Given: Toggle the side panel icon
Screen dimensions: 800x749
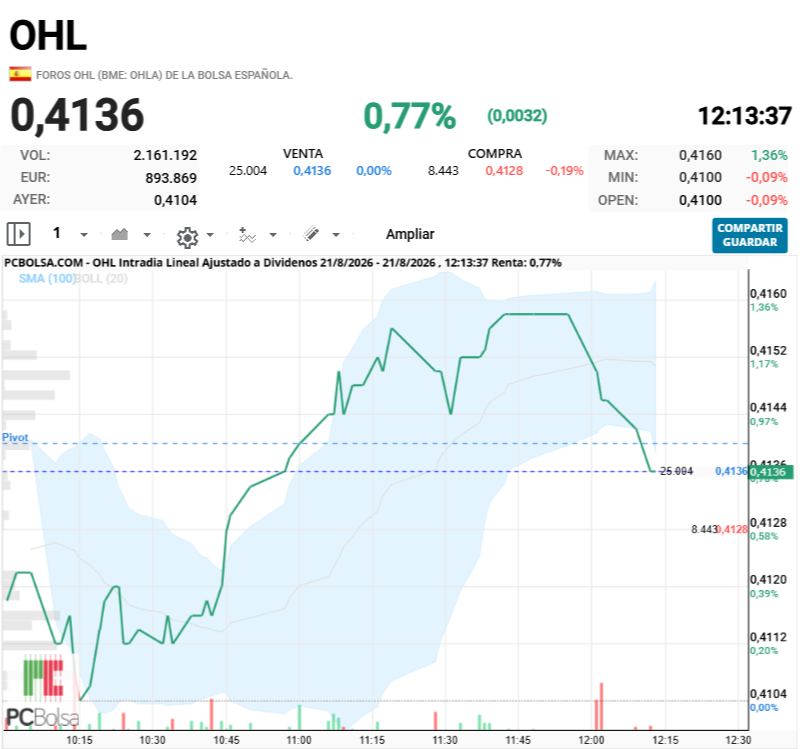Looking at the screenshot, I should tap(18, 234).
